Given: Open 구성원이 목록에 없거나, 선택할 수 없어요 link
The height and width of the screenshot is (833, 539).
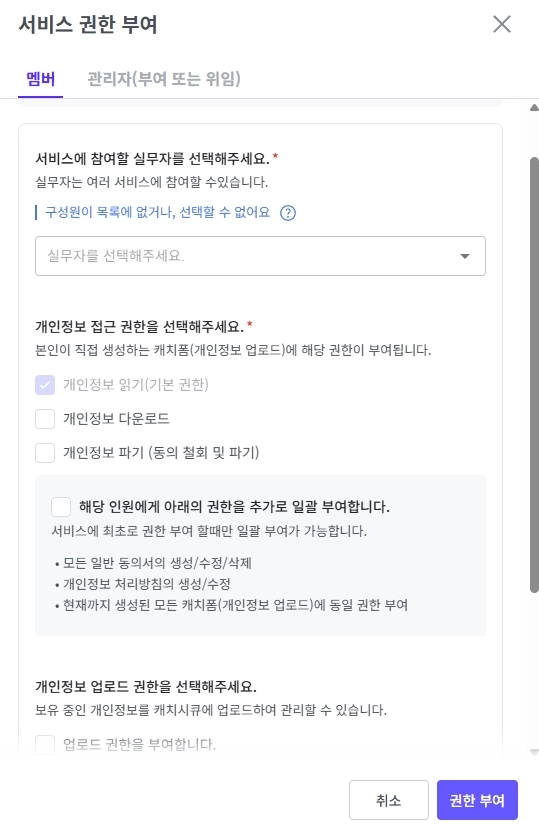Looking at the screenshot, I should tap(157, 212).
